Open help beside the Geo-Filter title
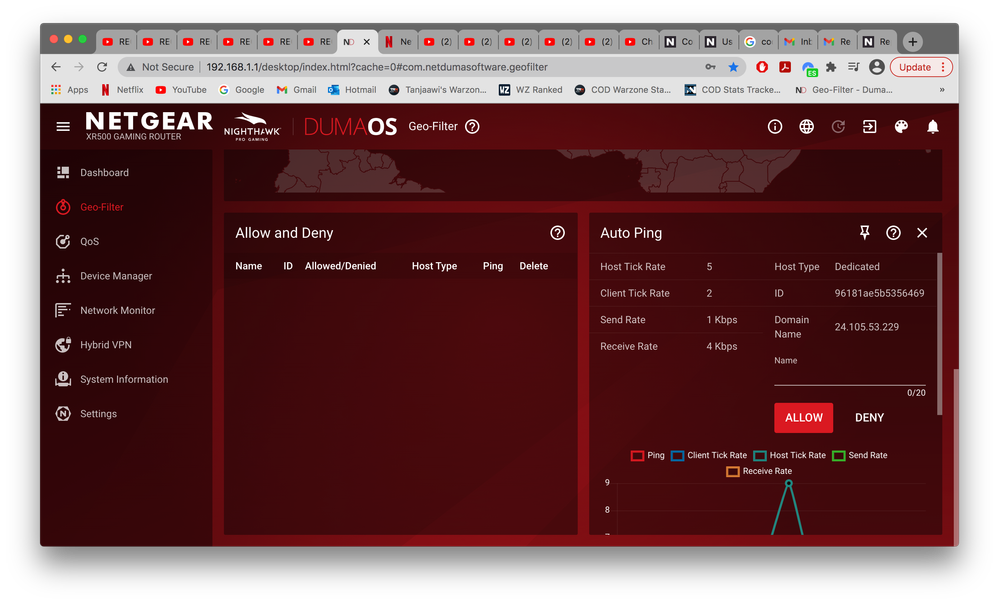 471,126
